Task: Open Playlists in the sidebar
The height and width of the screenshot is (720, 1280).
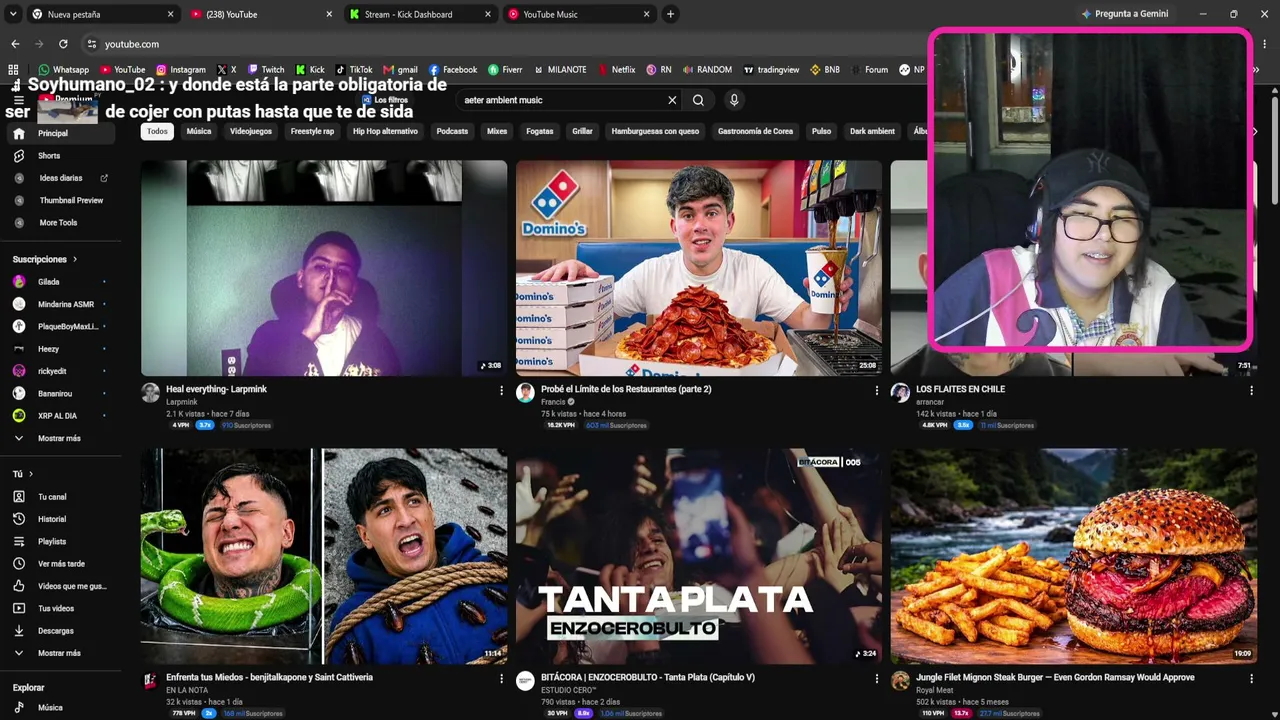Action: pos(52,542)
